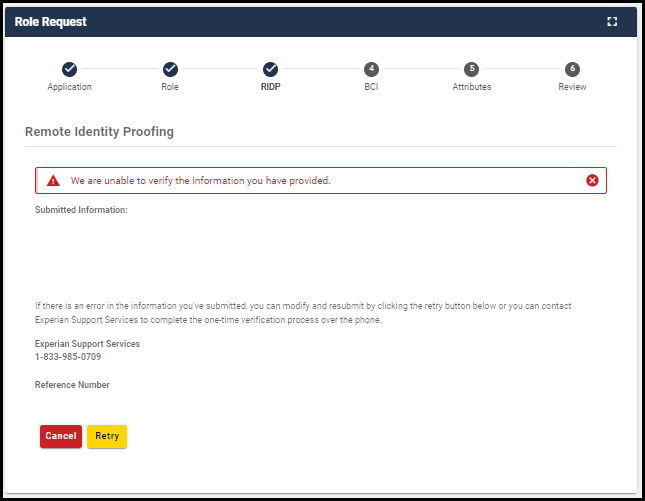Image resolution: width=645 pixels, height=501 pixels.
Task: Expand the Role Request dialog to fullscreen
Action: (612, 21)
